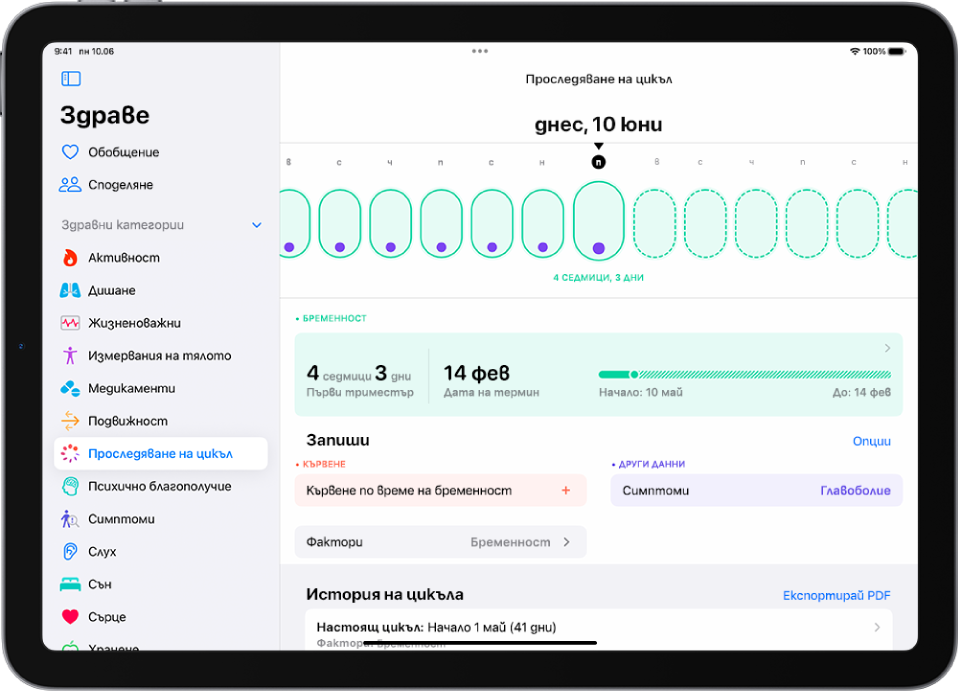
Task: Tap the 4 седмици 3 дни summary
Action: [359, 373]
